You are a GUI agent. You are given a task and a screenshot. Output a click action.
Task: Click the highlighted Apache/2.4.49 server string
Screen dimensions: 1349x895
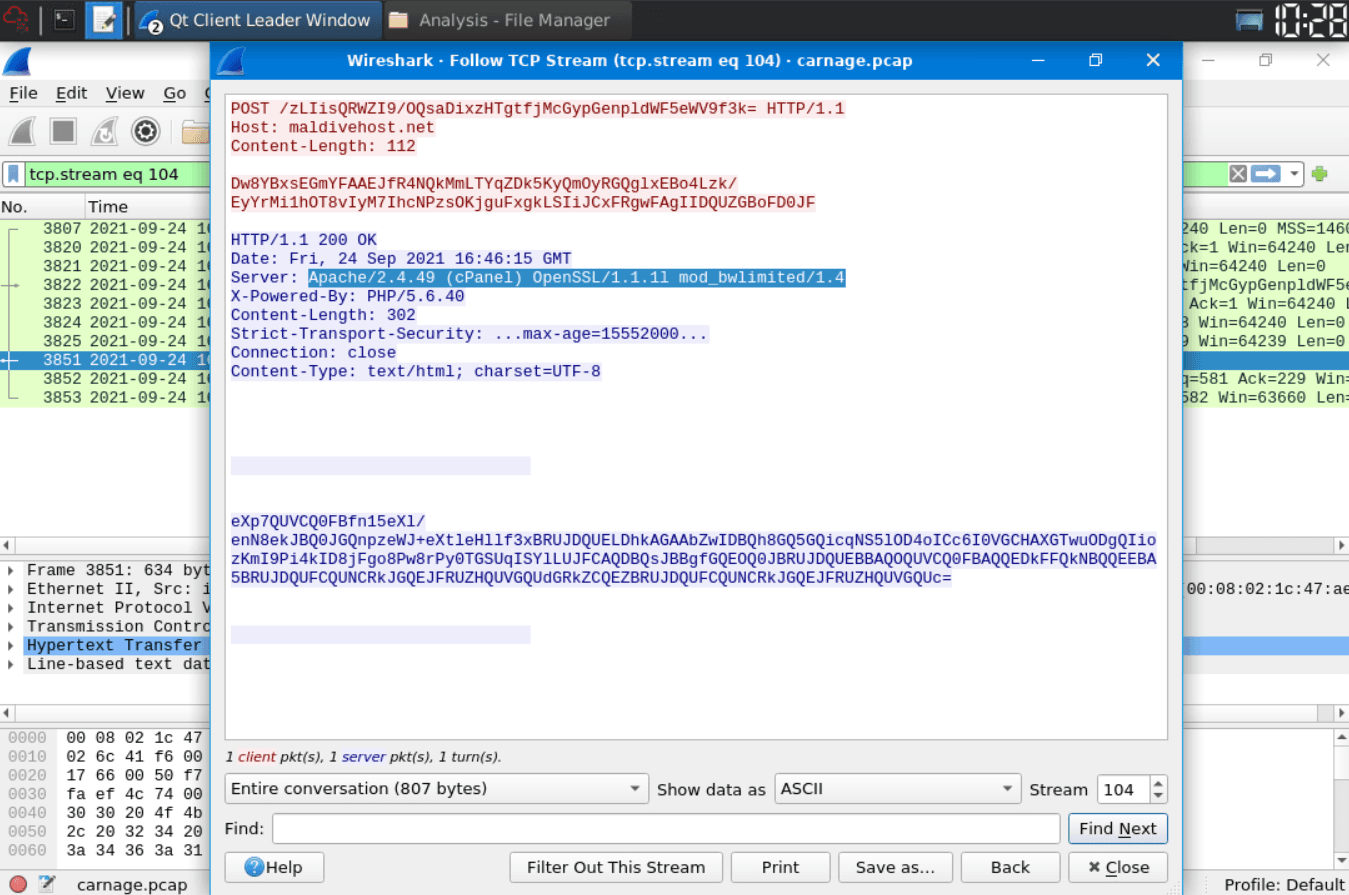pos(577,277)
